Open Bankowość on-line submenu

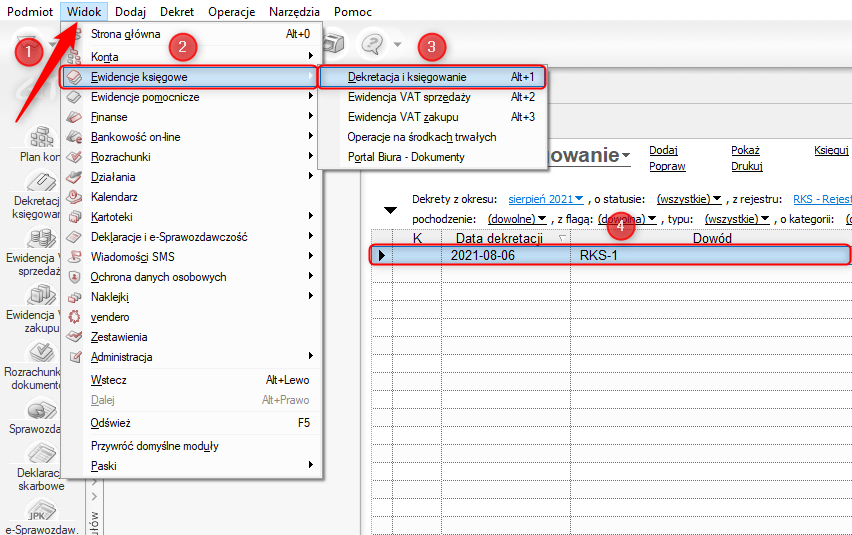[x=191, y=137]
